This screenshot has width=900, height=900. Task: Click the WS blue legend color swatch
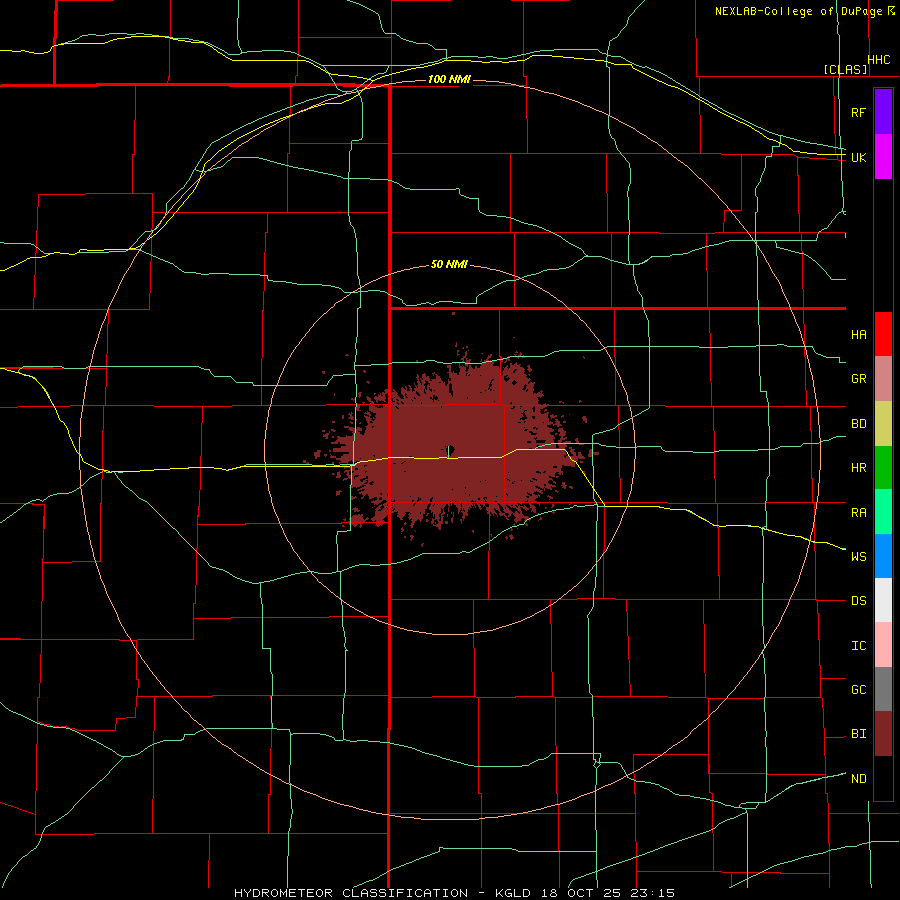point(883,556)
